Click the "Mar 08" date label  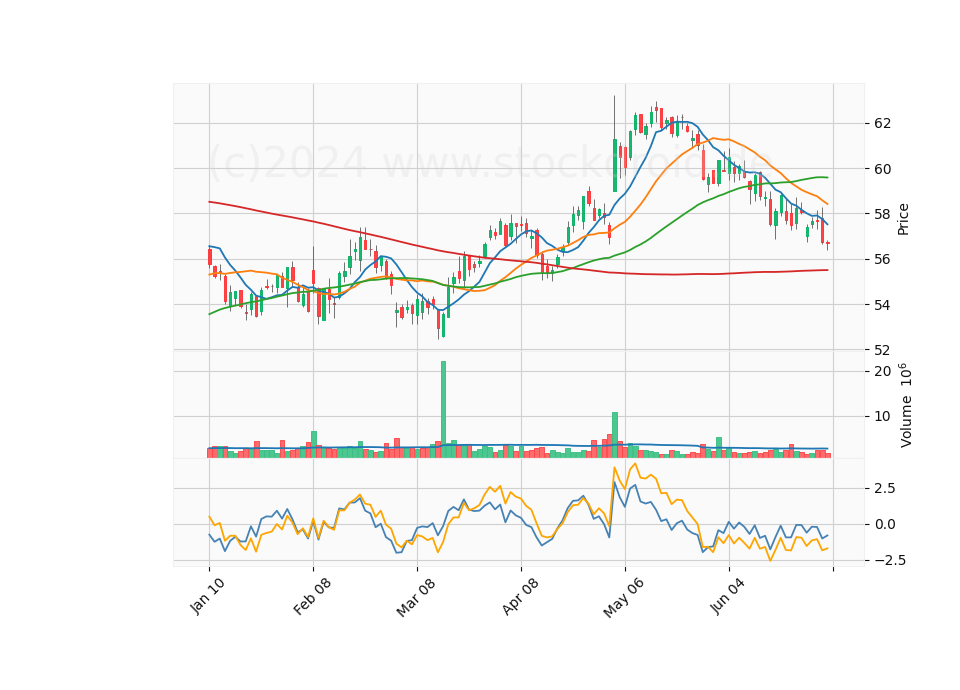click(x=416, y=596)
